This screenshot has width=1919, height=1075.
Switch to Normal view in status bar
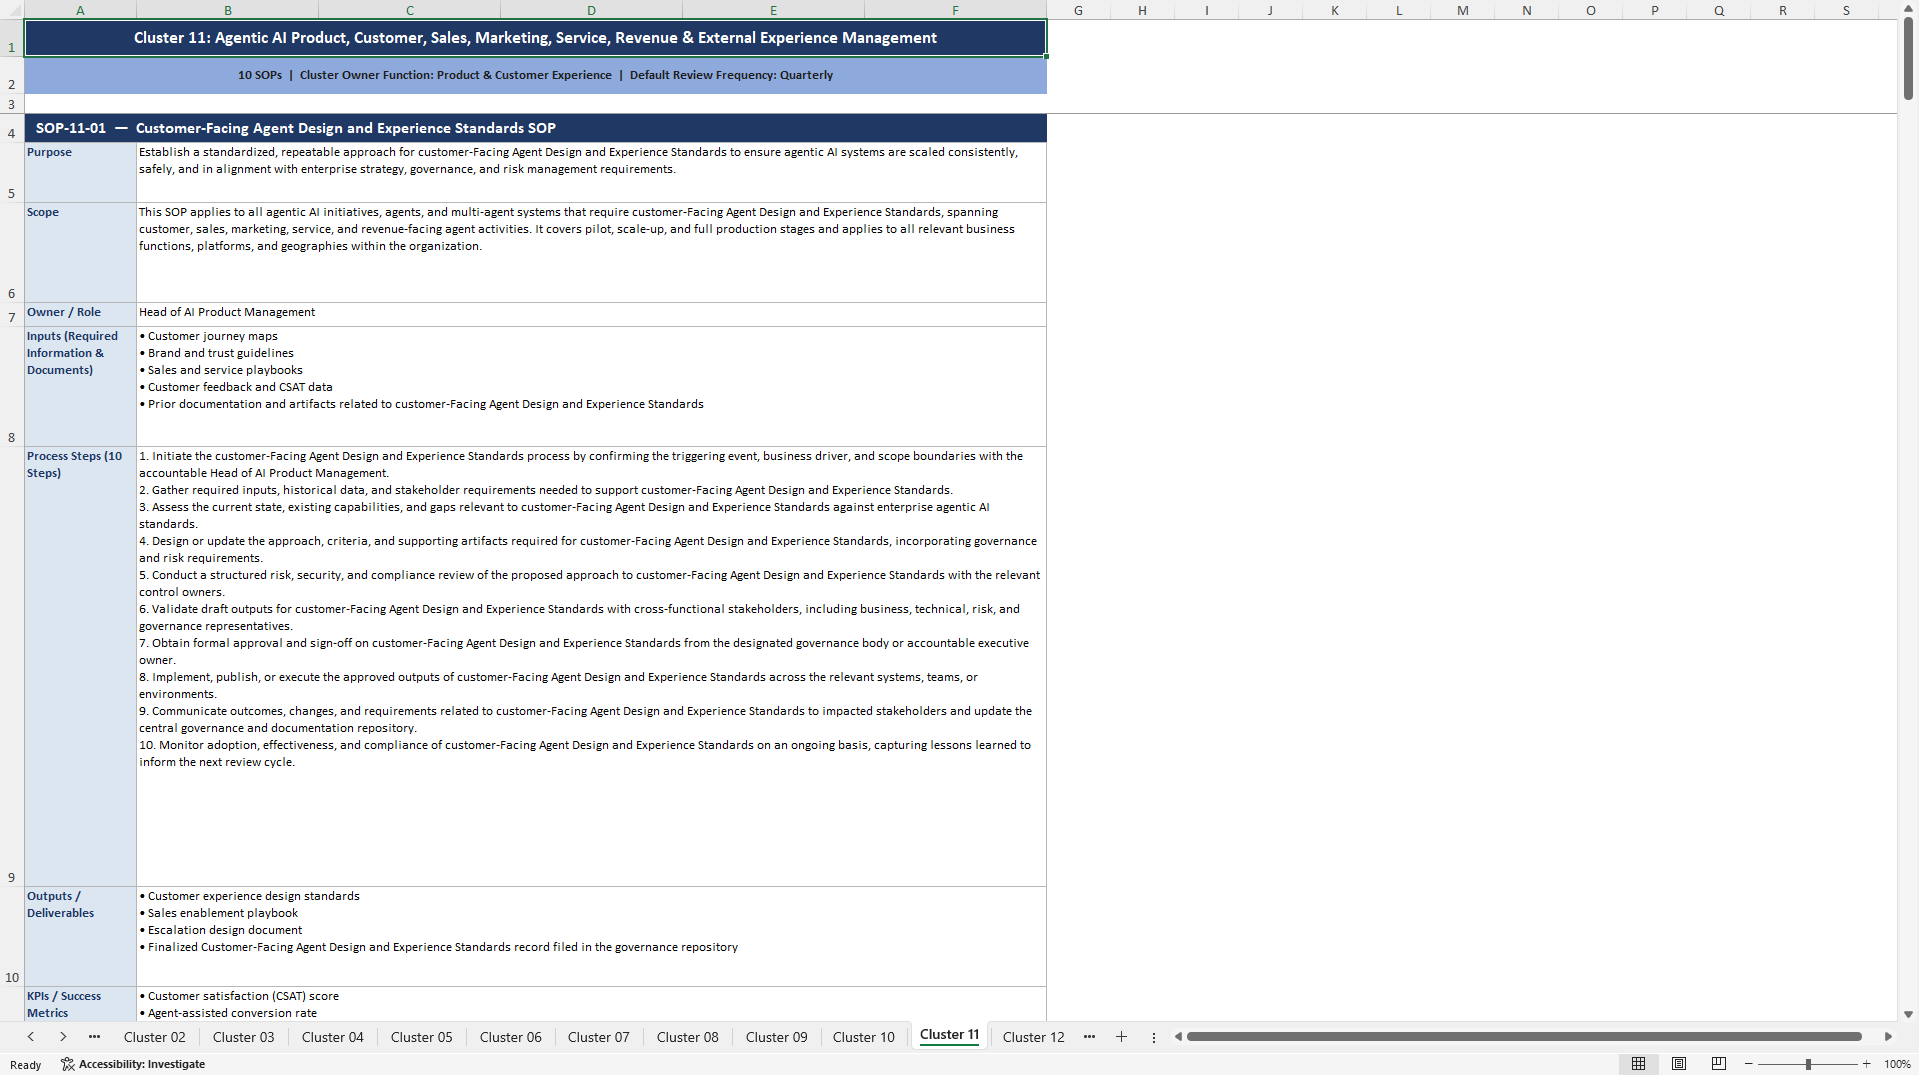(1638, 1064)
